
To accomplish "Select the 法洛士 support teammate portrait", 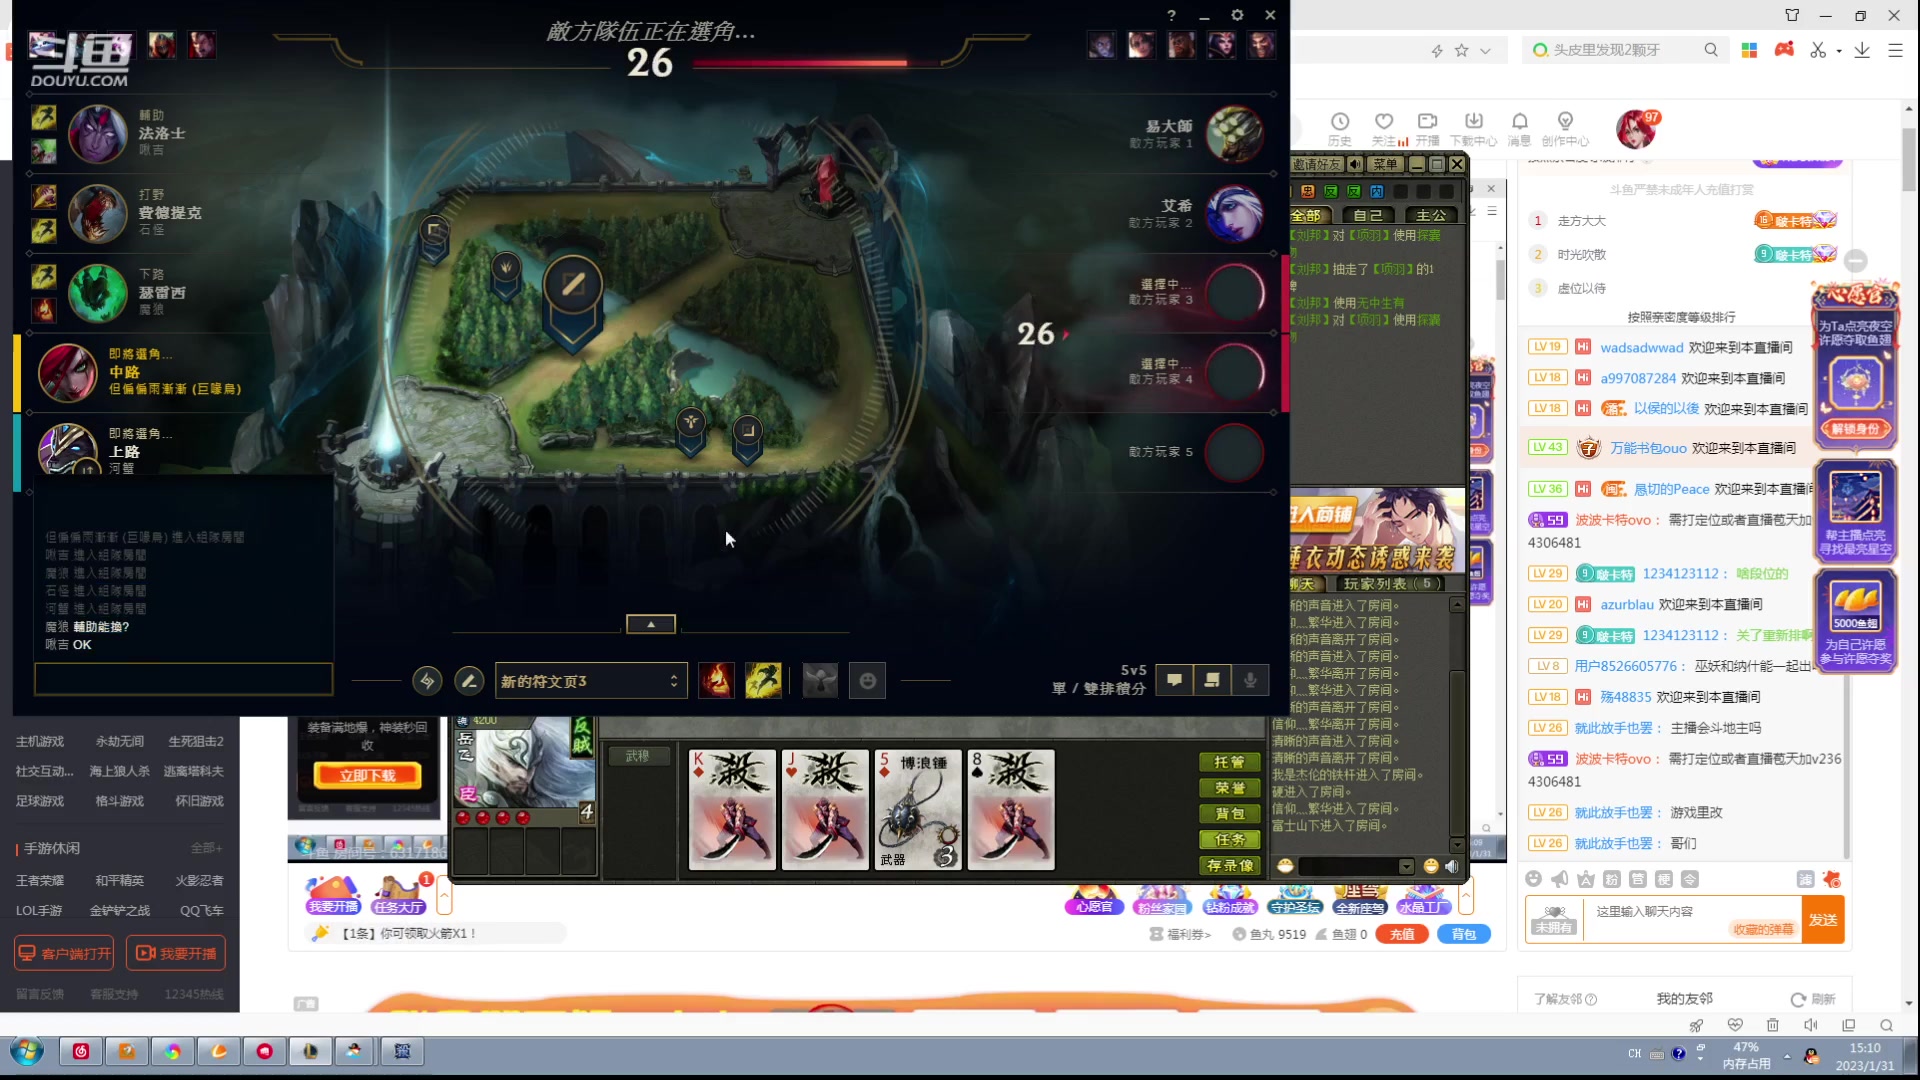I will pos(97,133).
